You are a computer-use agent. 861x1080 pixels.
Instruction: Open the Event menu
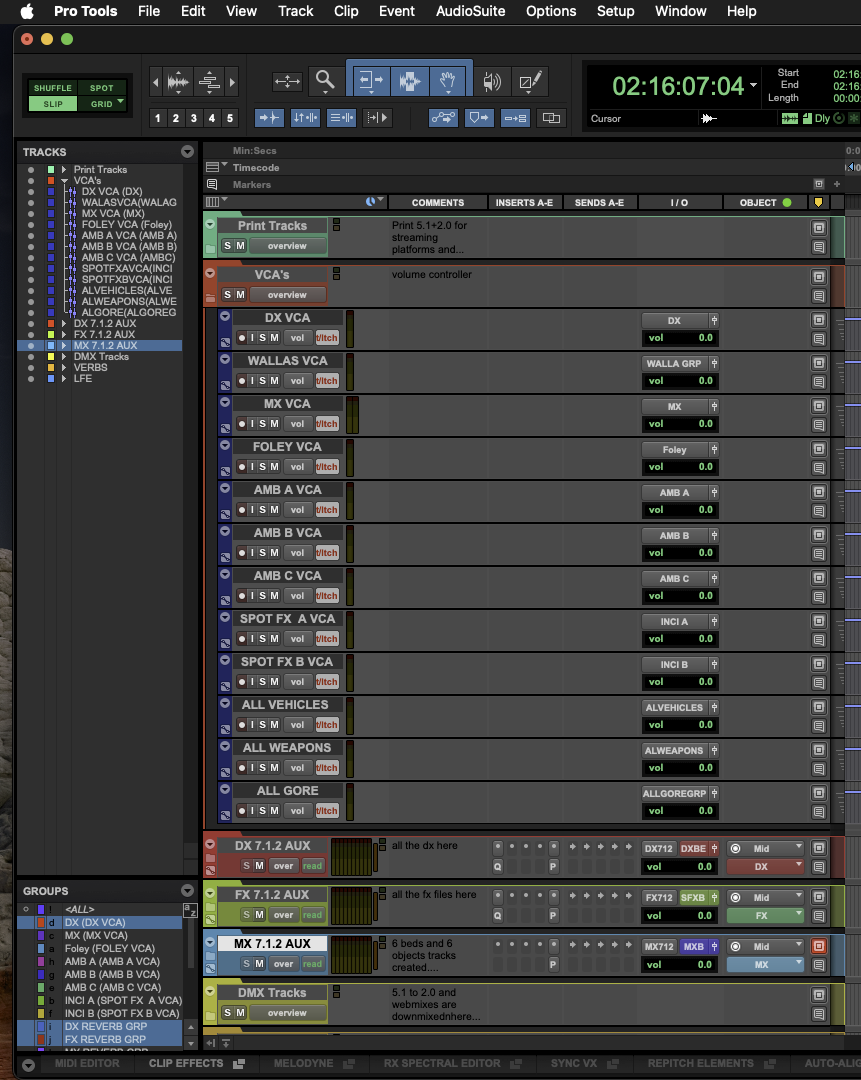click(397, 11)
